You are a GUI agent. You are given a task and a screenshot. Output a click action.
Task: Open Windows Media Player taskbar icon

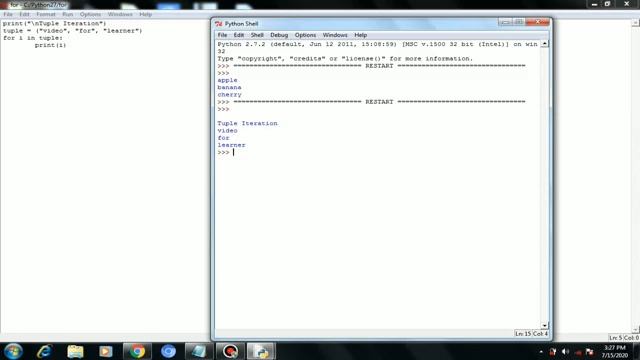(106, 351)
